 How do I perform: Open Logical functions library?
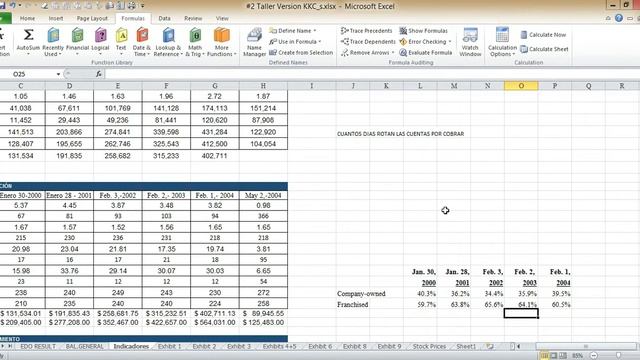[x=100, y=42]
